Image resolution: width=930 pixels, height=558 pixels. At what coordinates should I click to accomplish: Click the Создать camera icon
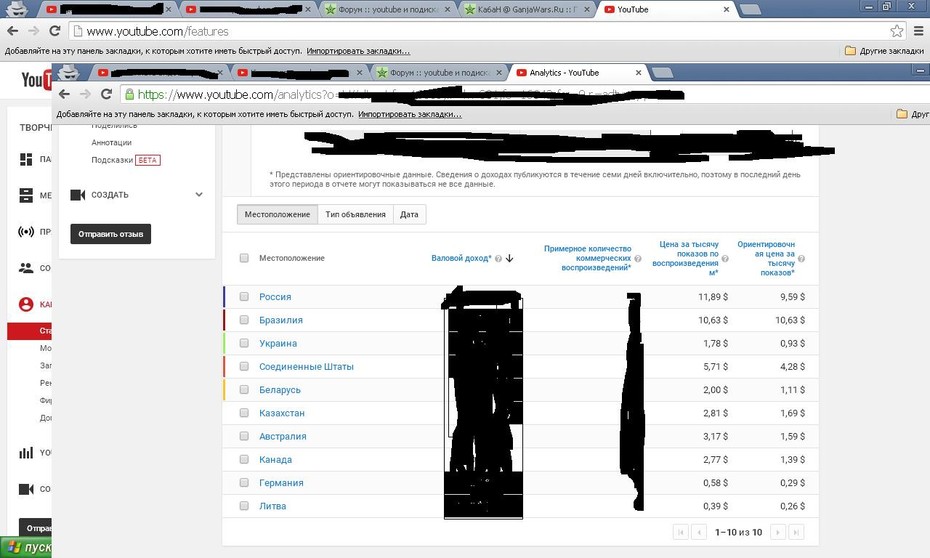(78, 195)
